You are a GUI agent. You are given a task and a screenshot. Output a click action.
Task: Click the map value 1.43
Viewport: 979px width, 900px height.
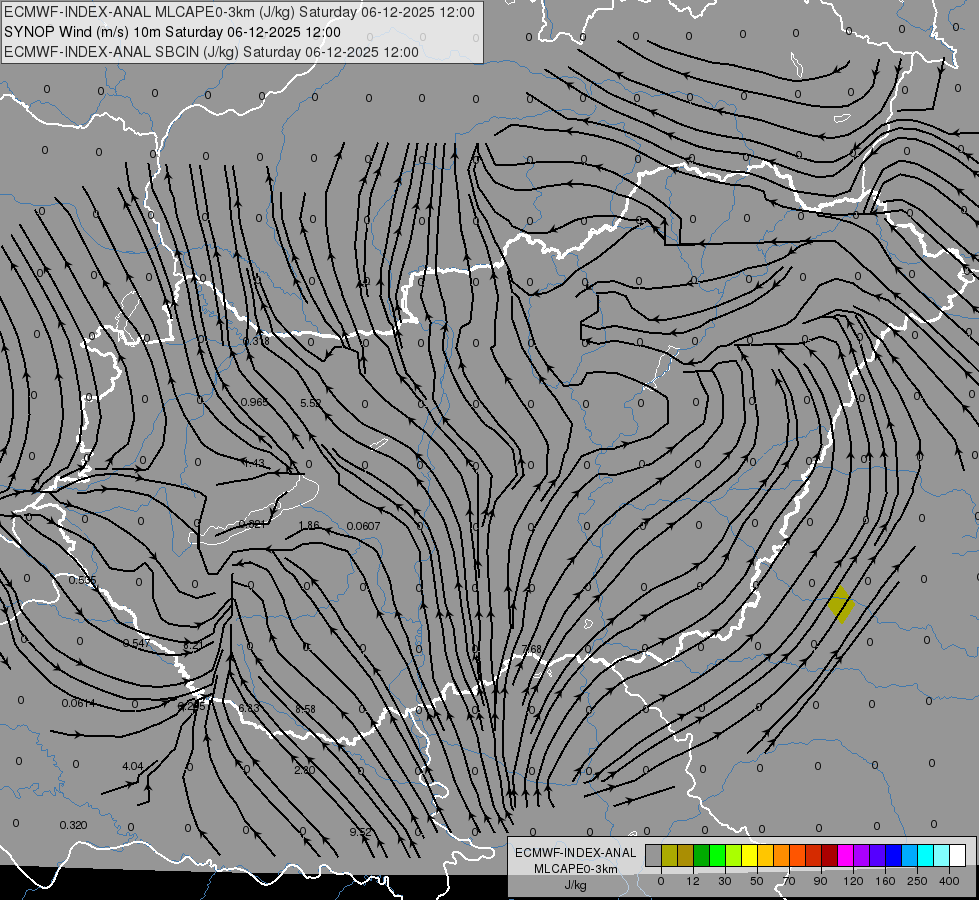[x=253, y=463]
